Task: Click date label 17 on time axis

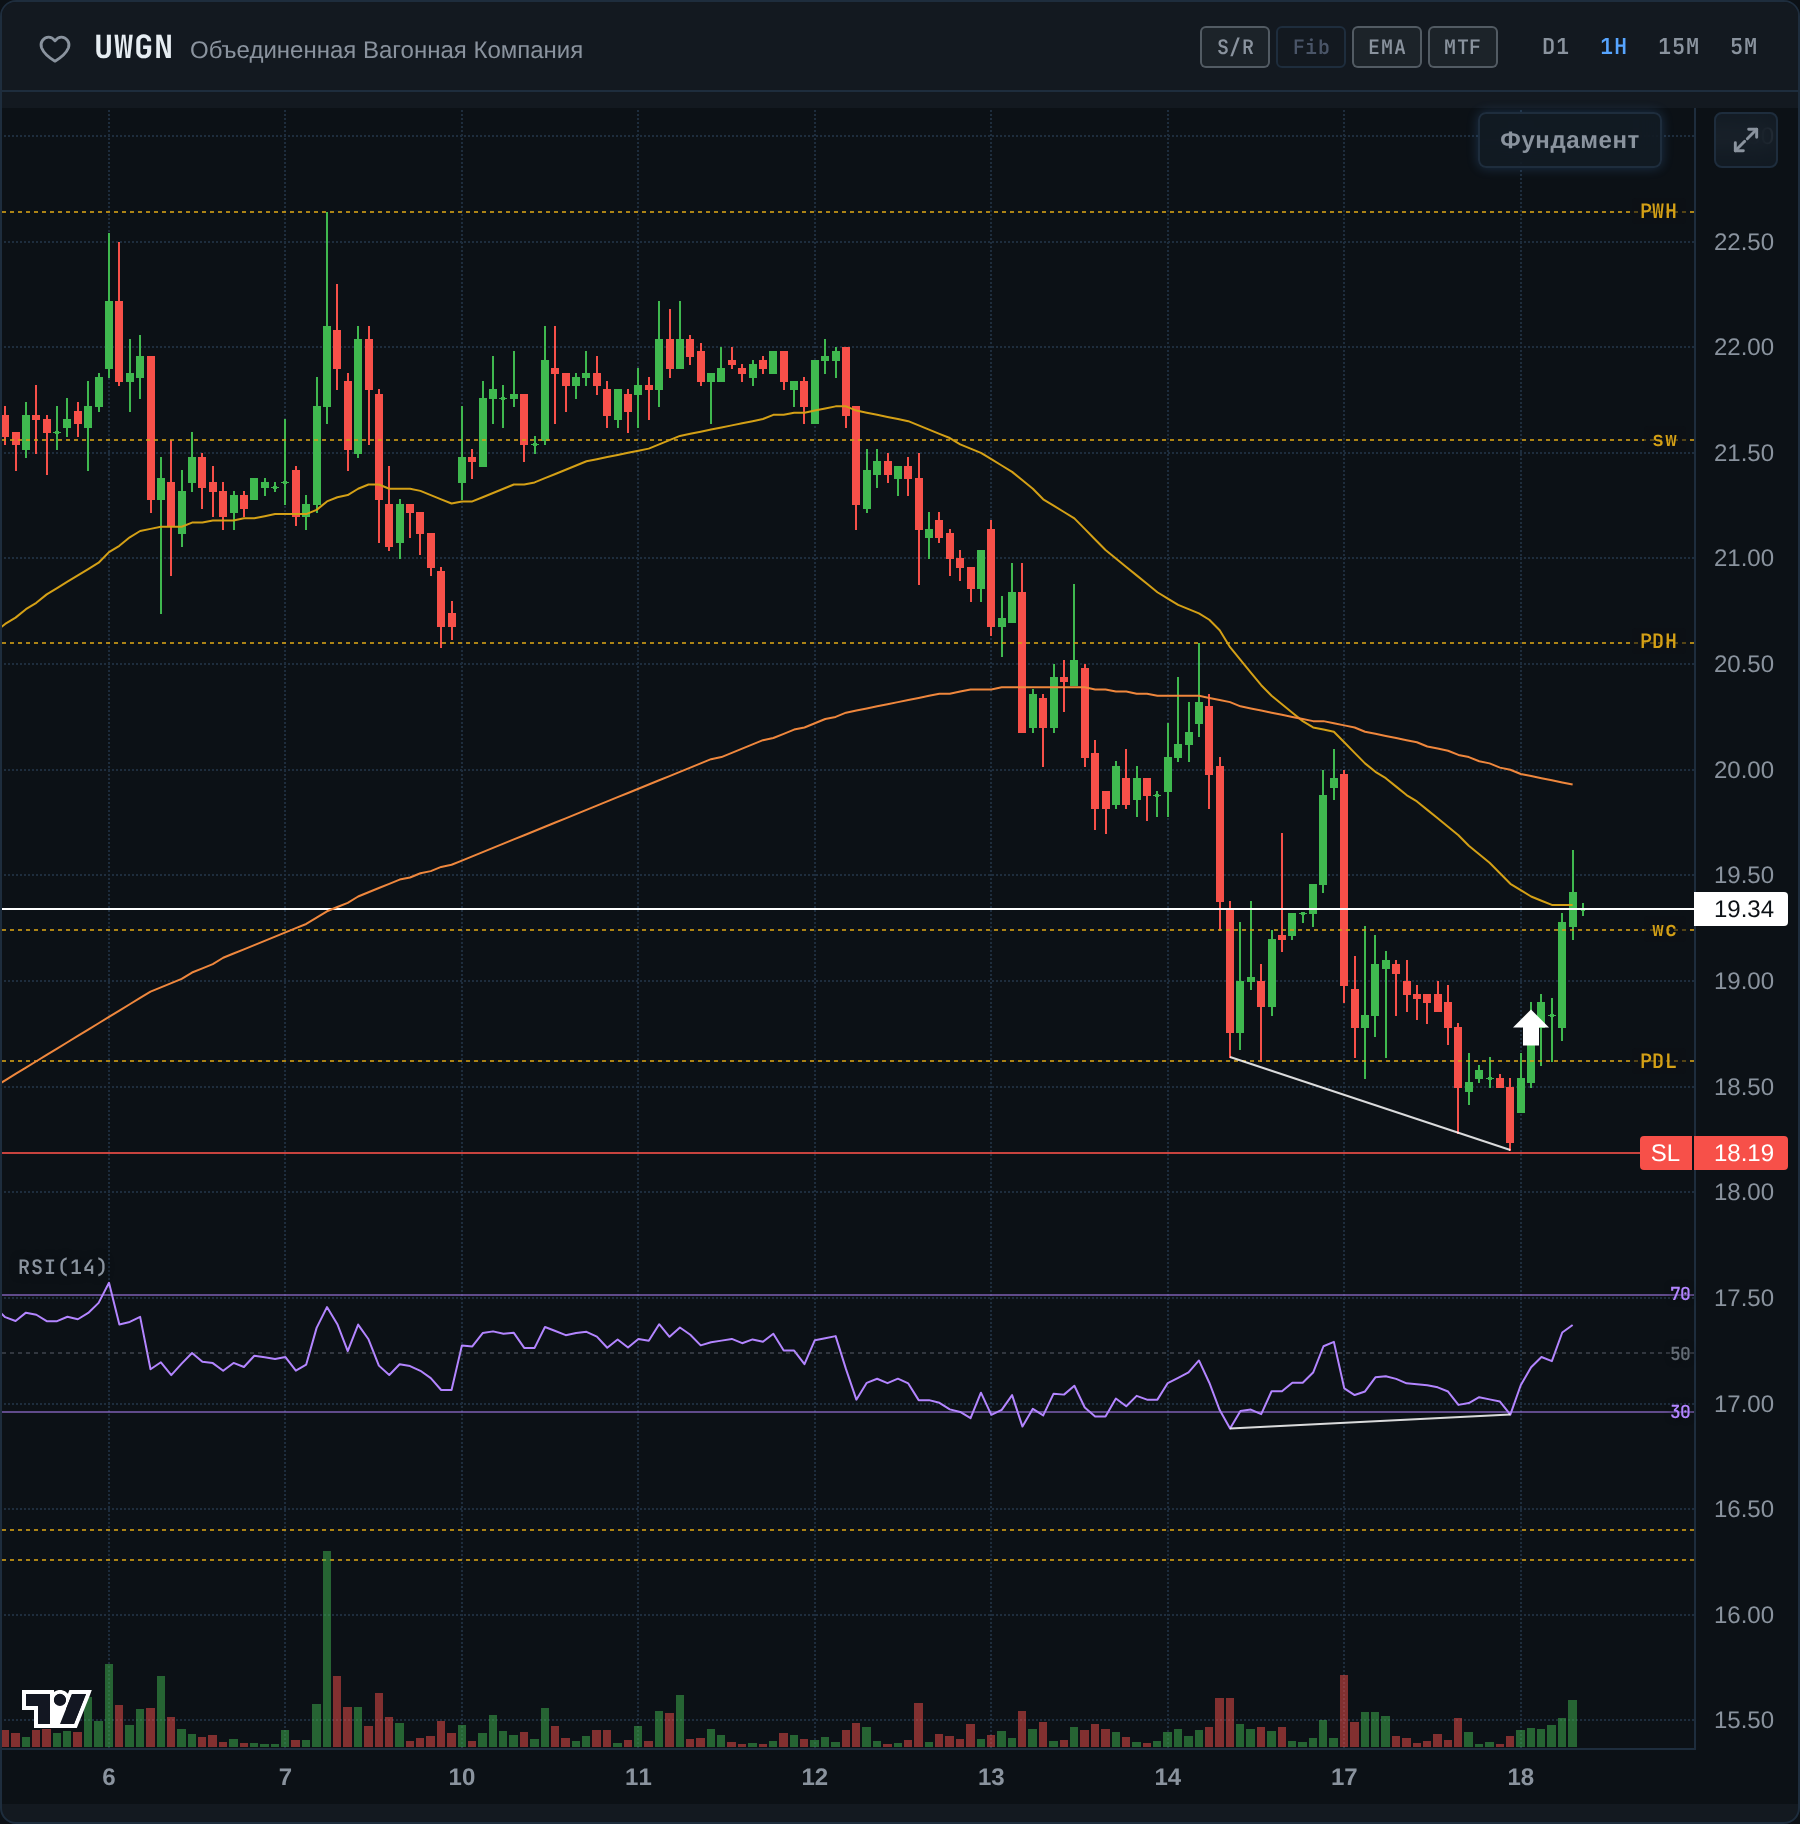Action: tap(1344, 1777)
